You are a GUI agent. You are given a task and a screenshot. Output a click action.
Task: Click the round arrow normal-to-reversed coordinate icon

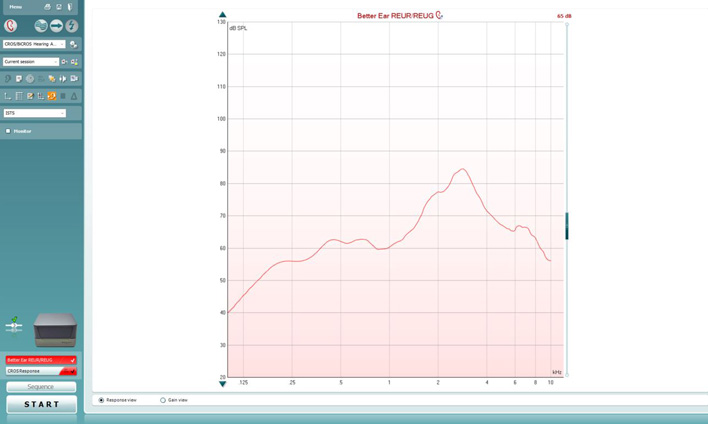coord(56,26)
